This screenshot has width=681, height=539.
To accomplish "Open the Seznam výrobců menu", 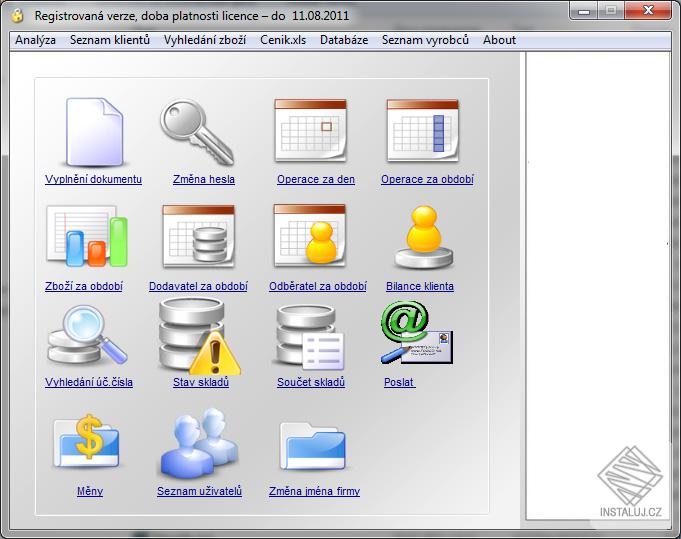I will [x=426, y=40].
